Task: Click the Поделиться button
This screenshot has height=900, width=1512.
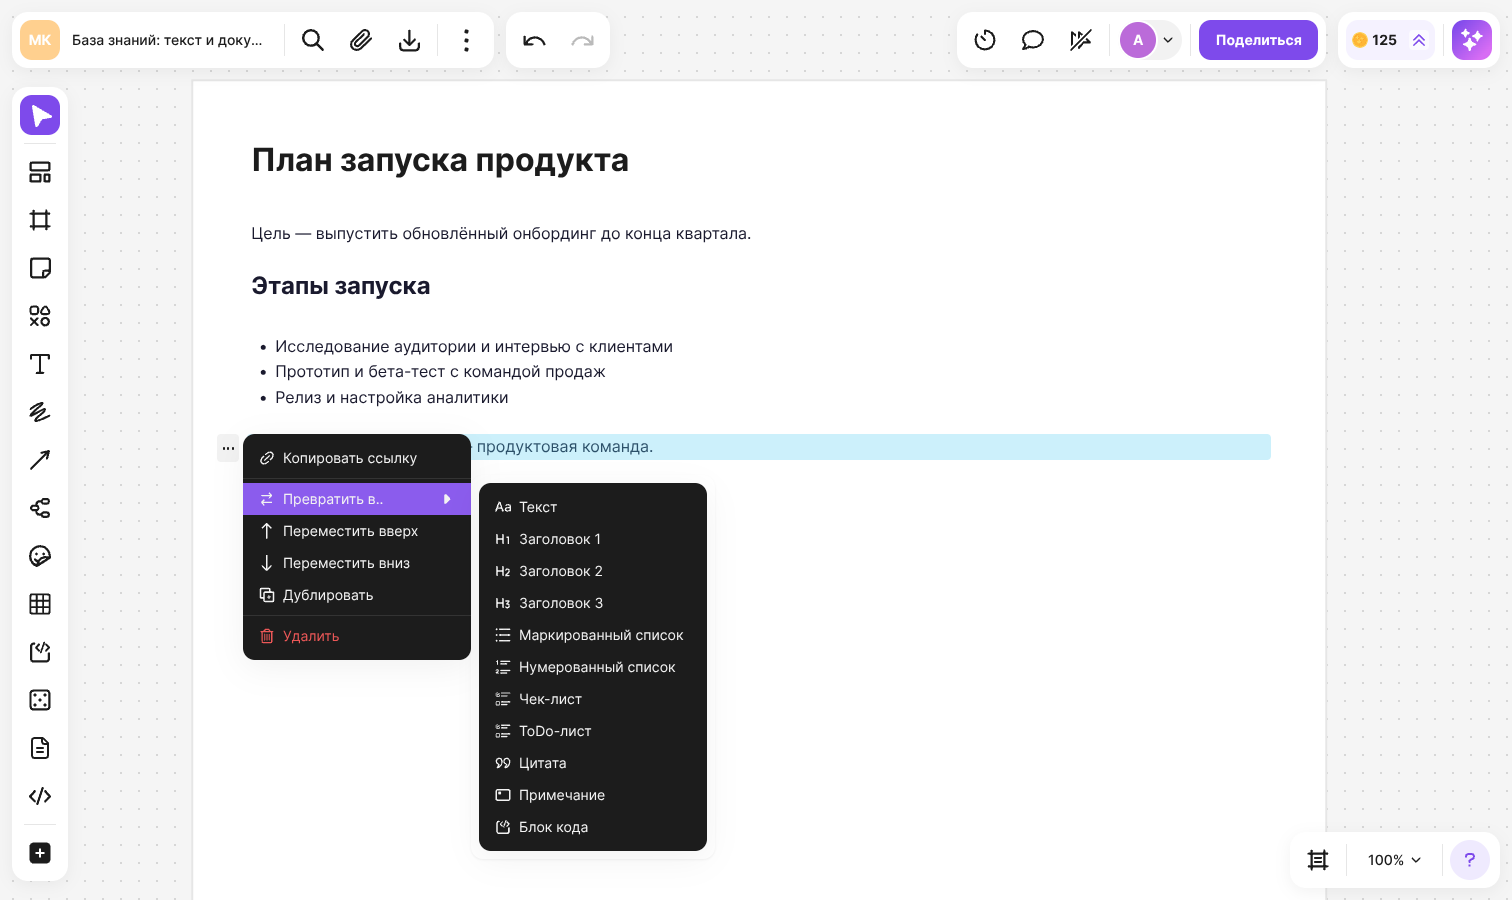Action: pos(1258,40)
